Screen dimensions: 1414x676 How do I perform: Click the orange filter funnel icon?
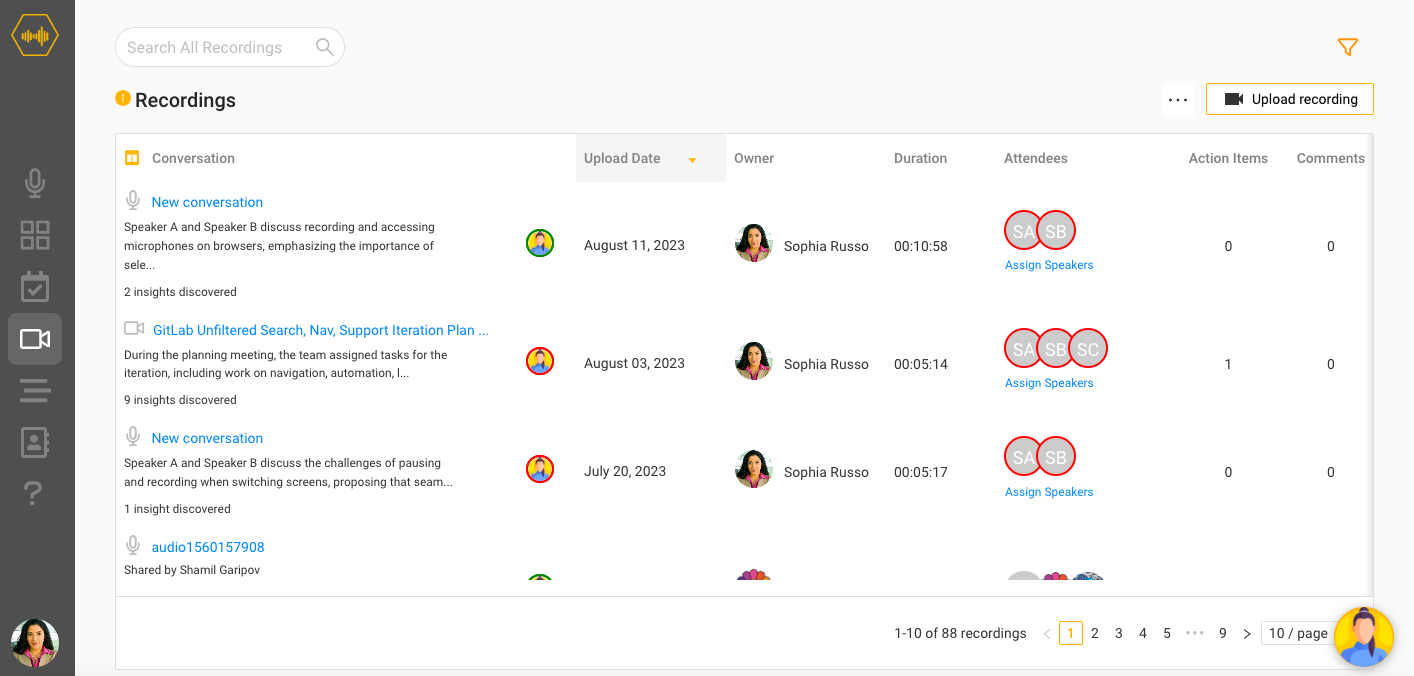tap(1347, 47)
